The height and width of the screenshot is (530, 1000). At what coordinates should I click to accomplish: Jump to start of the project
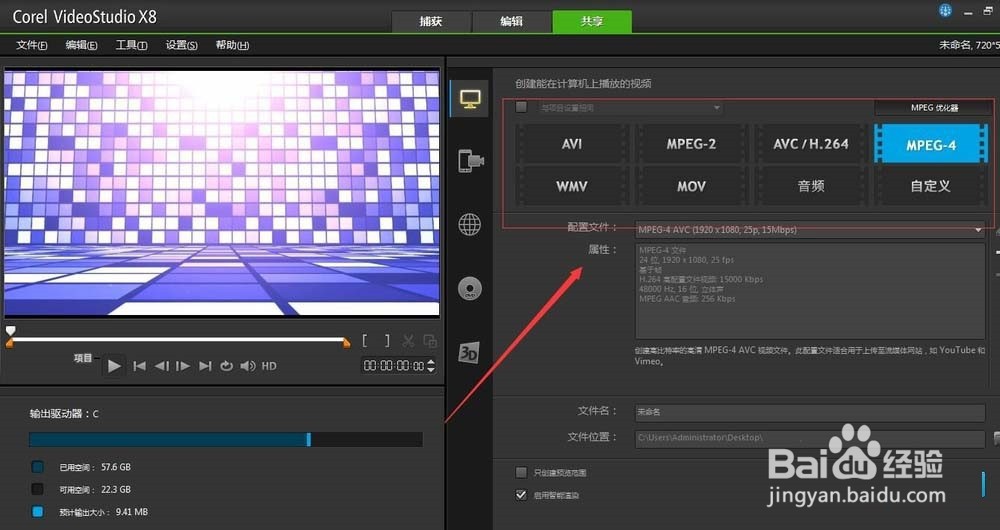coord(139,366)
